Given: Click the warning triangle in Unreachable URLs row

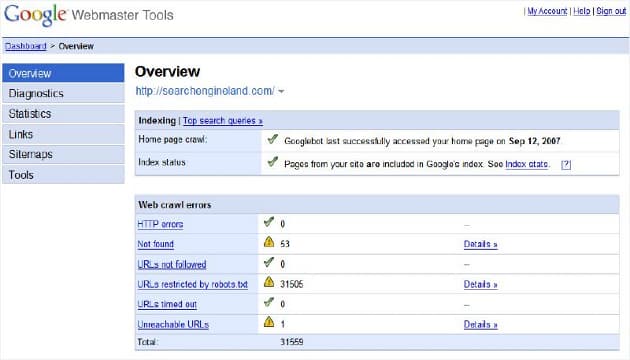Looking at the screenshot, I should (269, 322).
